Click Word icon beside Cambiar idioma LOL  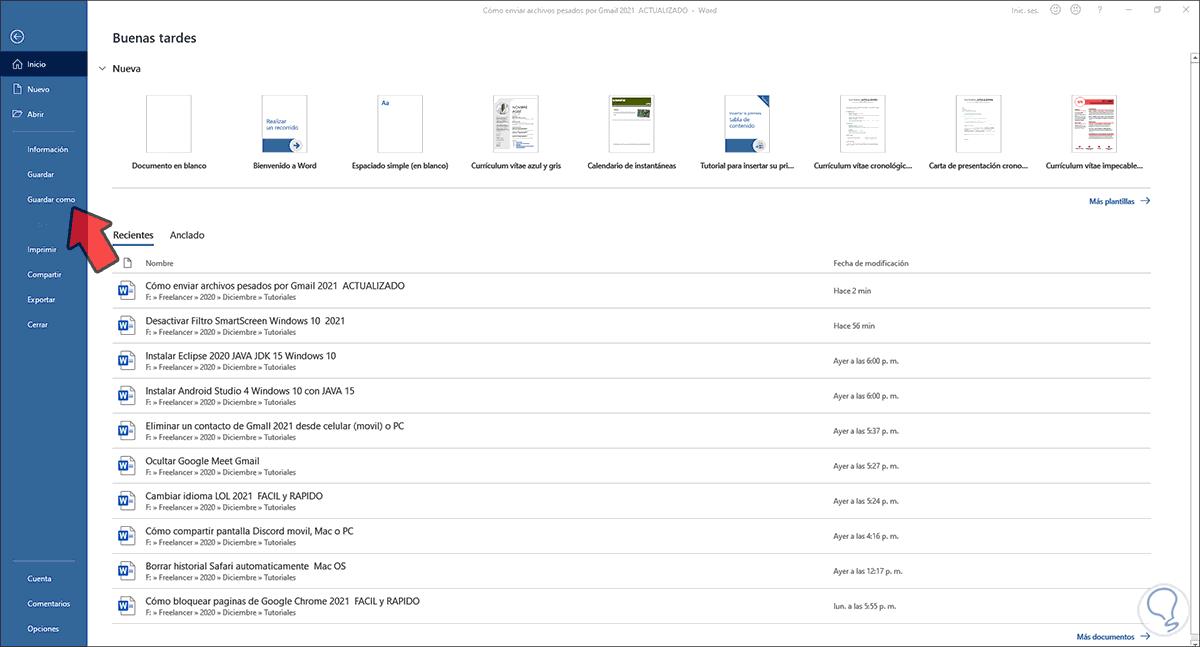(126, 501)
